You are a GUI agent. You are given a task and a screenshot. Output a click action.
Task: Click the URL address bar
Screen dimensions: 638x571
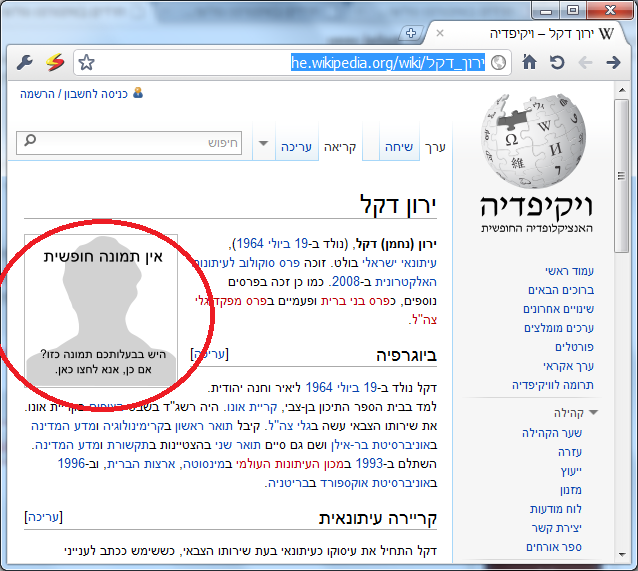(292, 63)
